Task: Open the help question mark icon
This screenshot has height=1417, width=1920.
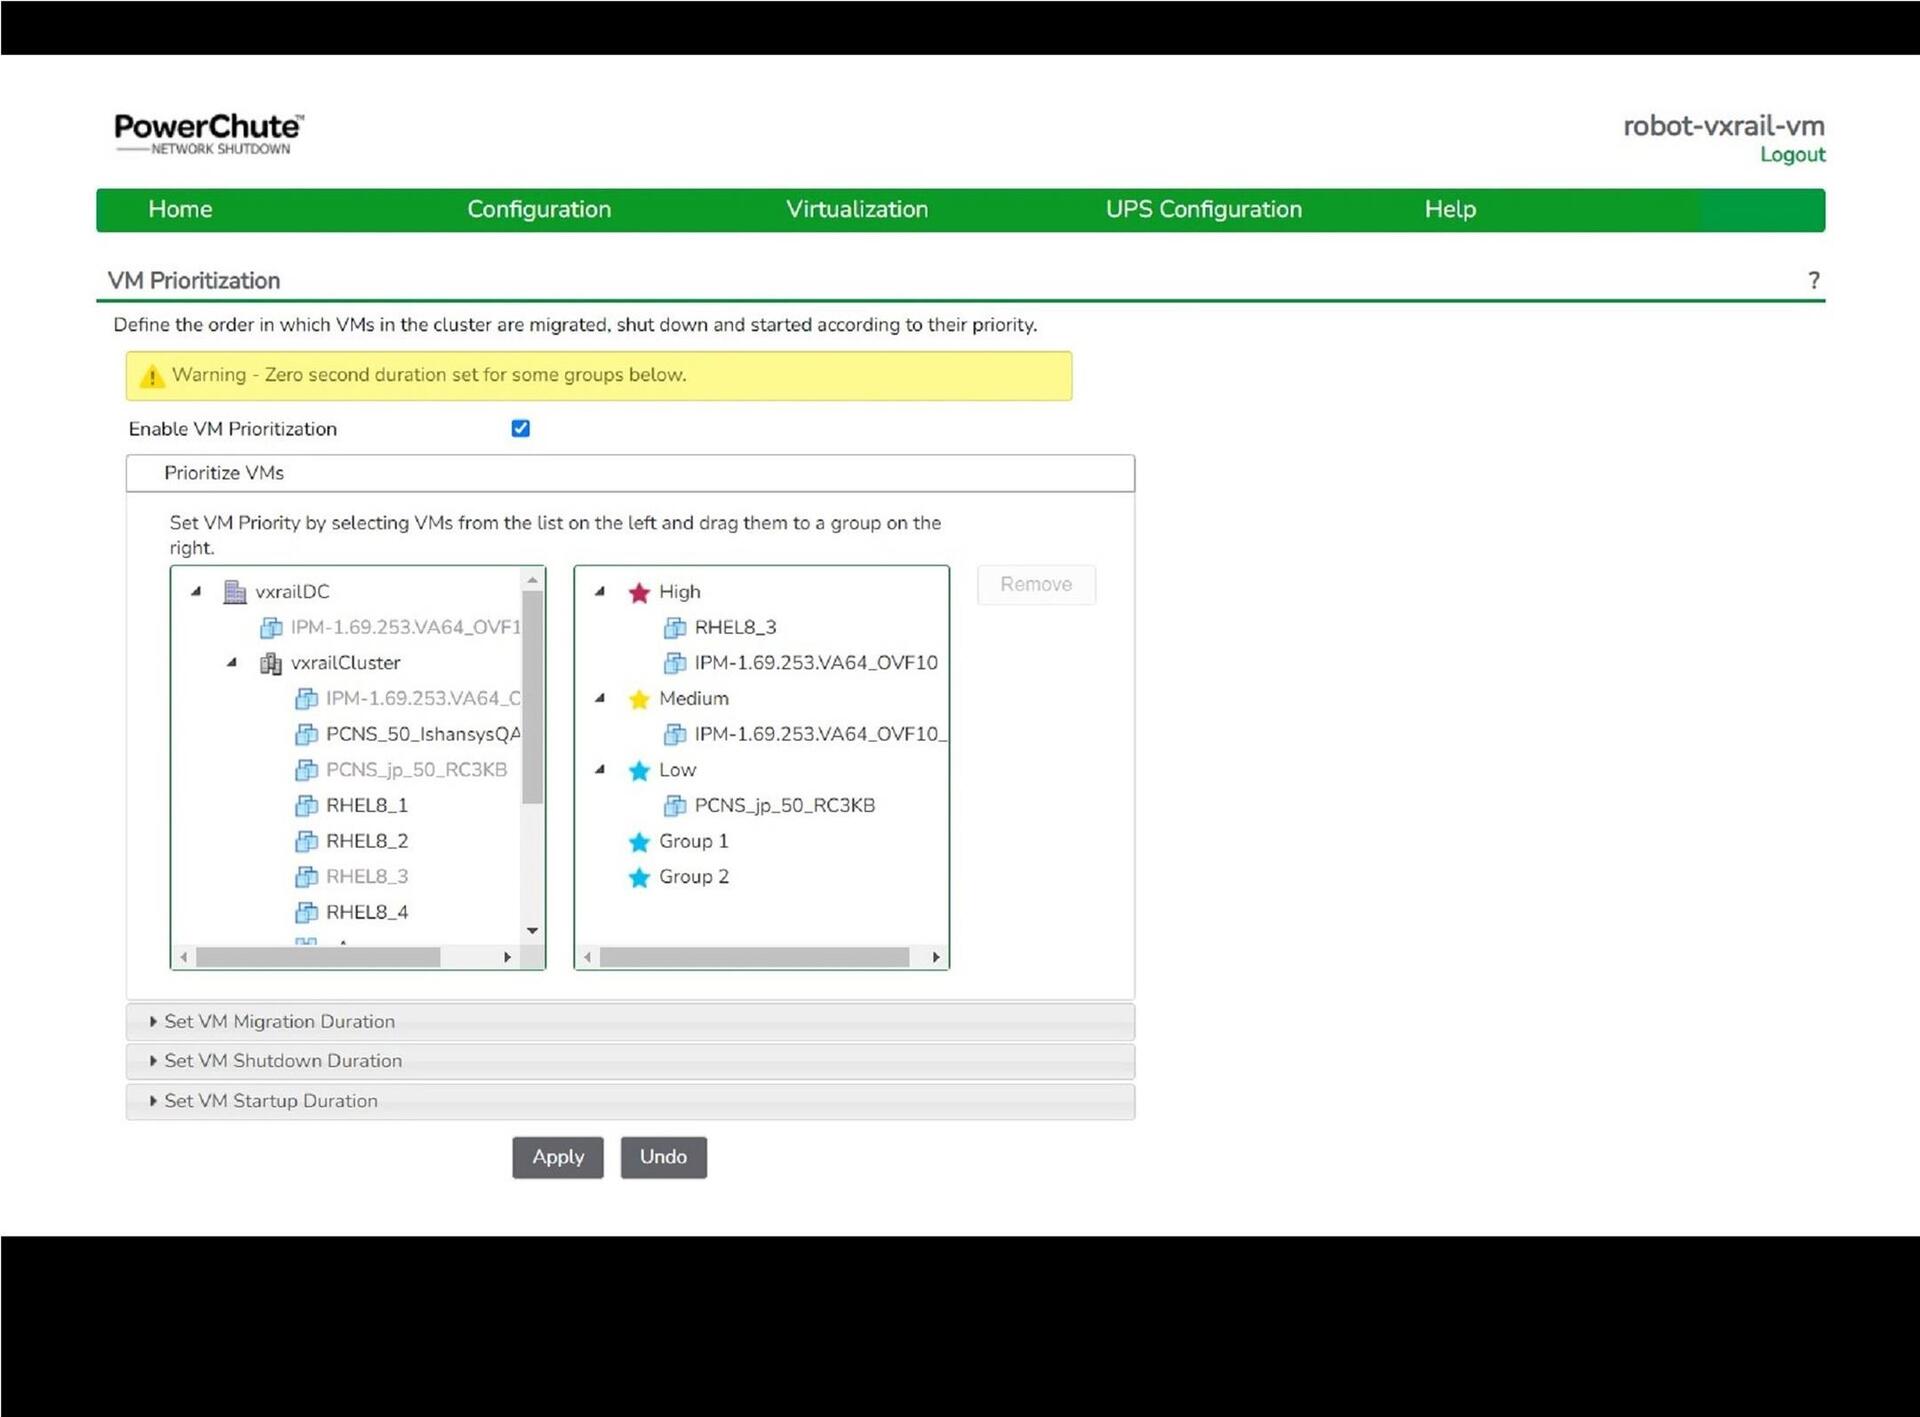Action: pyautogui.click(x=1813, y=281)
